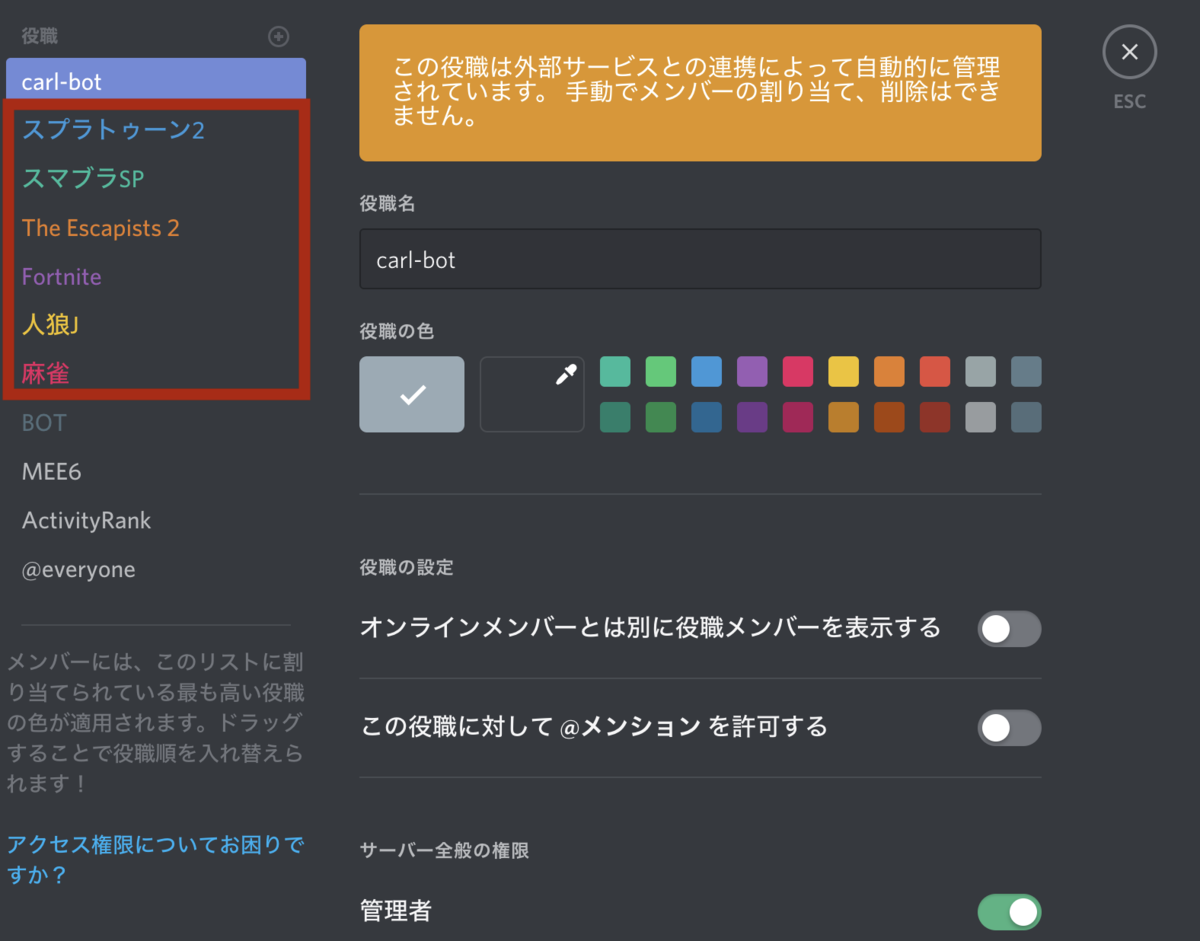The height and width of the screenshot is (941, 1200).
Task: Select the MEE6 role
Action: pyautogui.click(x=52, y=472)
